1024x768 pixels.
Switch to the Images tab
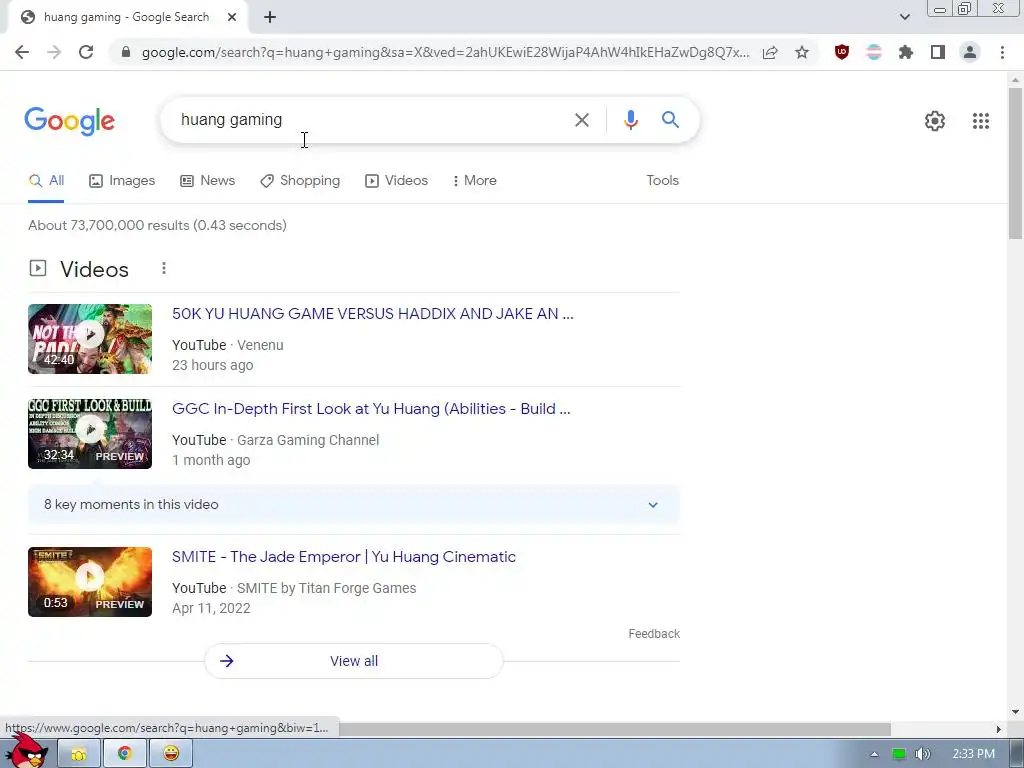point(122,181)
